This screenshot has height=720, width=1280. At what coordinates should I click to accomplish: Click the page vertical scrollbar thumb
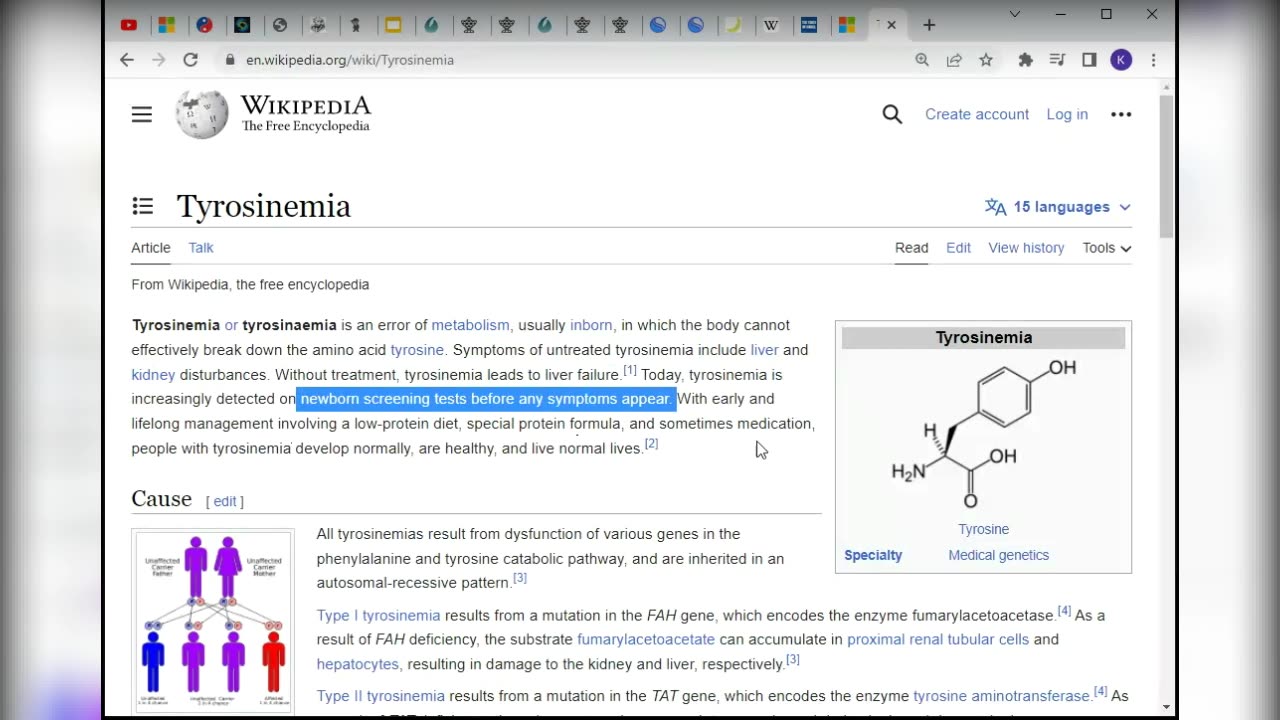[x=1166, y=166]
